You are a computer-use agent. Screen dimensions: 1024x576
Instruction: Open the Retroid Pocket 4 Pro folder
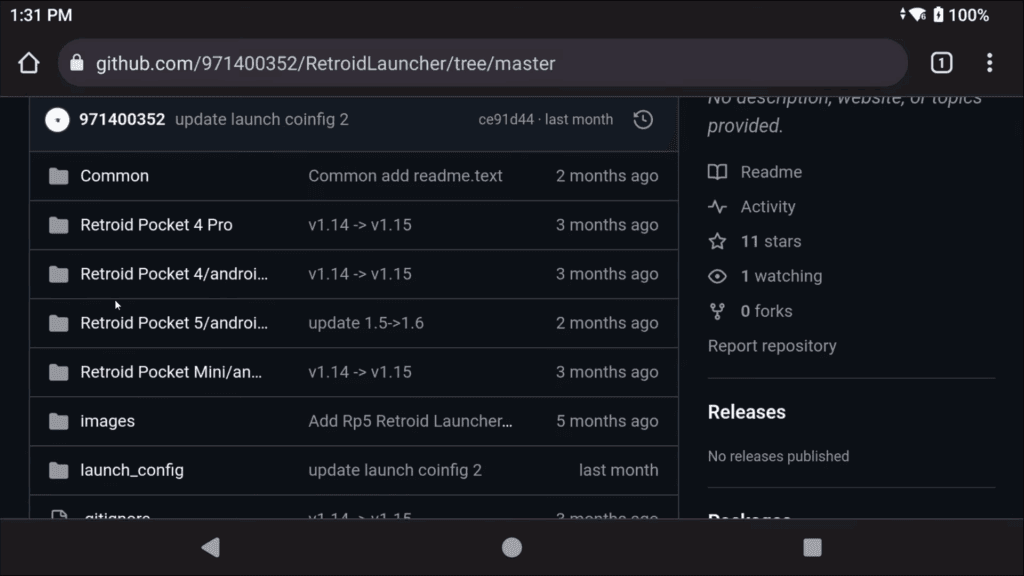156,225
